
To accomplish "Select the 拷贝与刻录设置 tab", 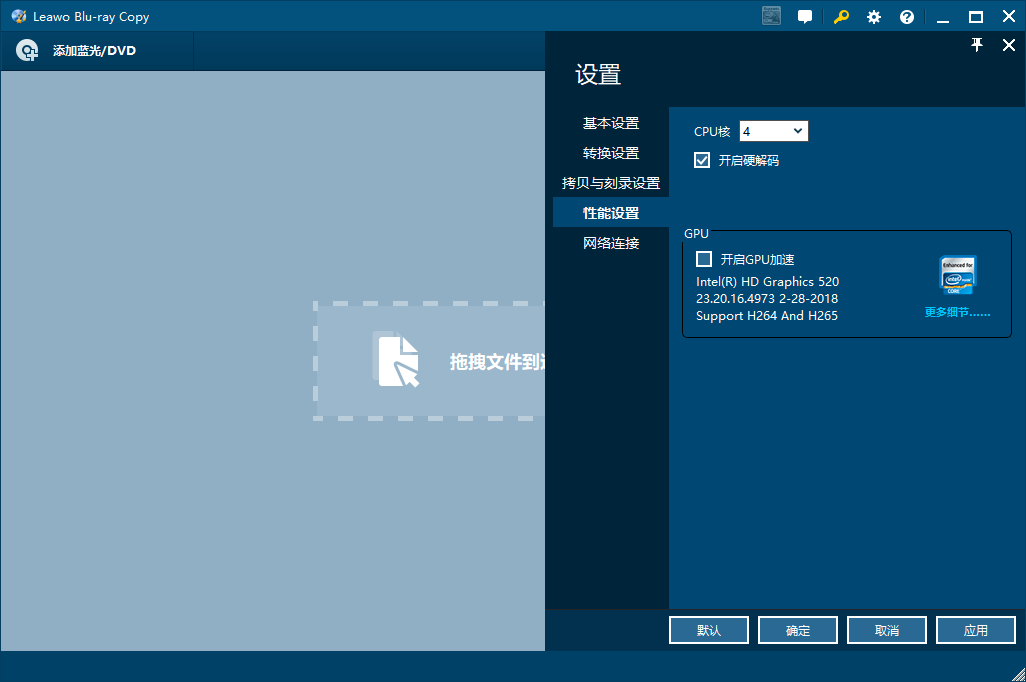I will click(610, 183).
